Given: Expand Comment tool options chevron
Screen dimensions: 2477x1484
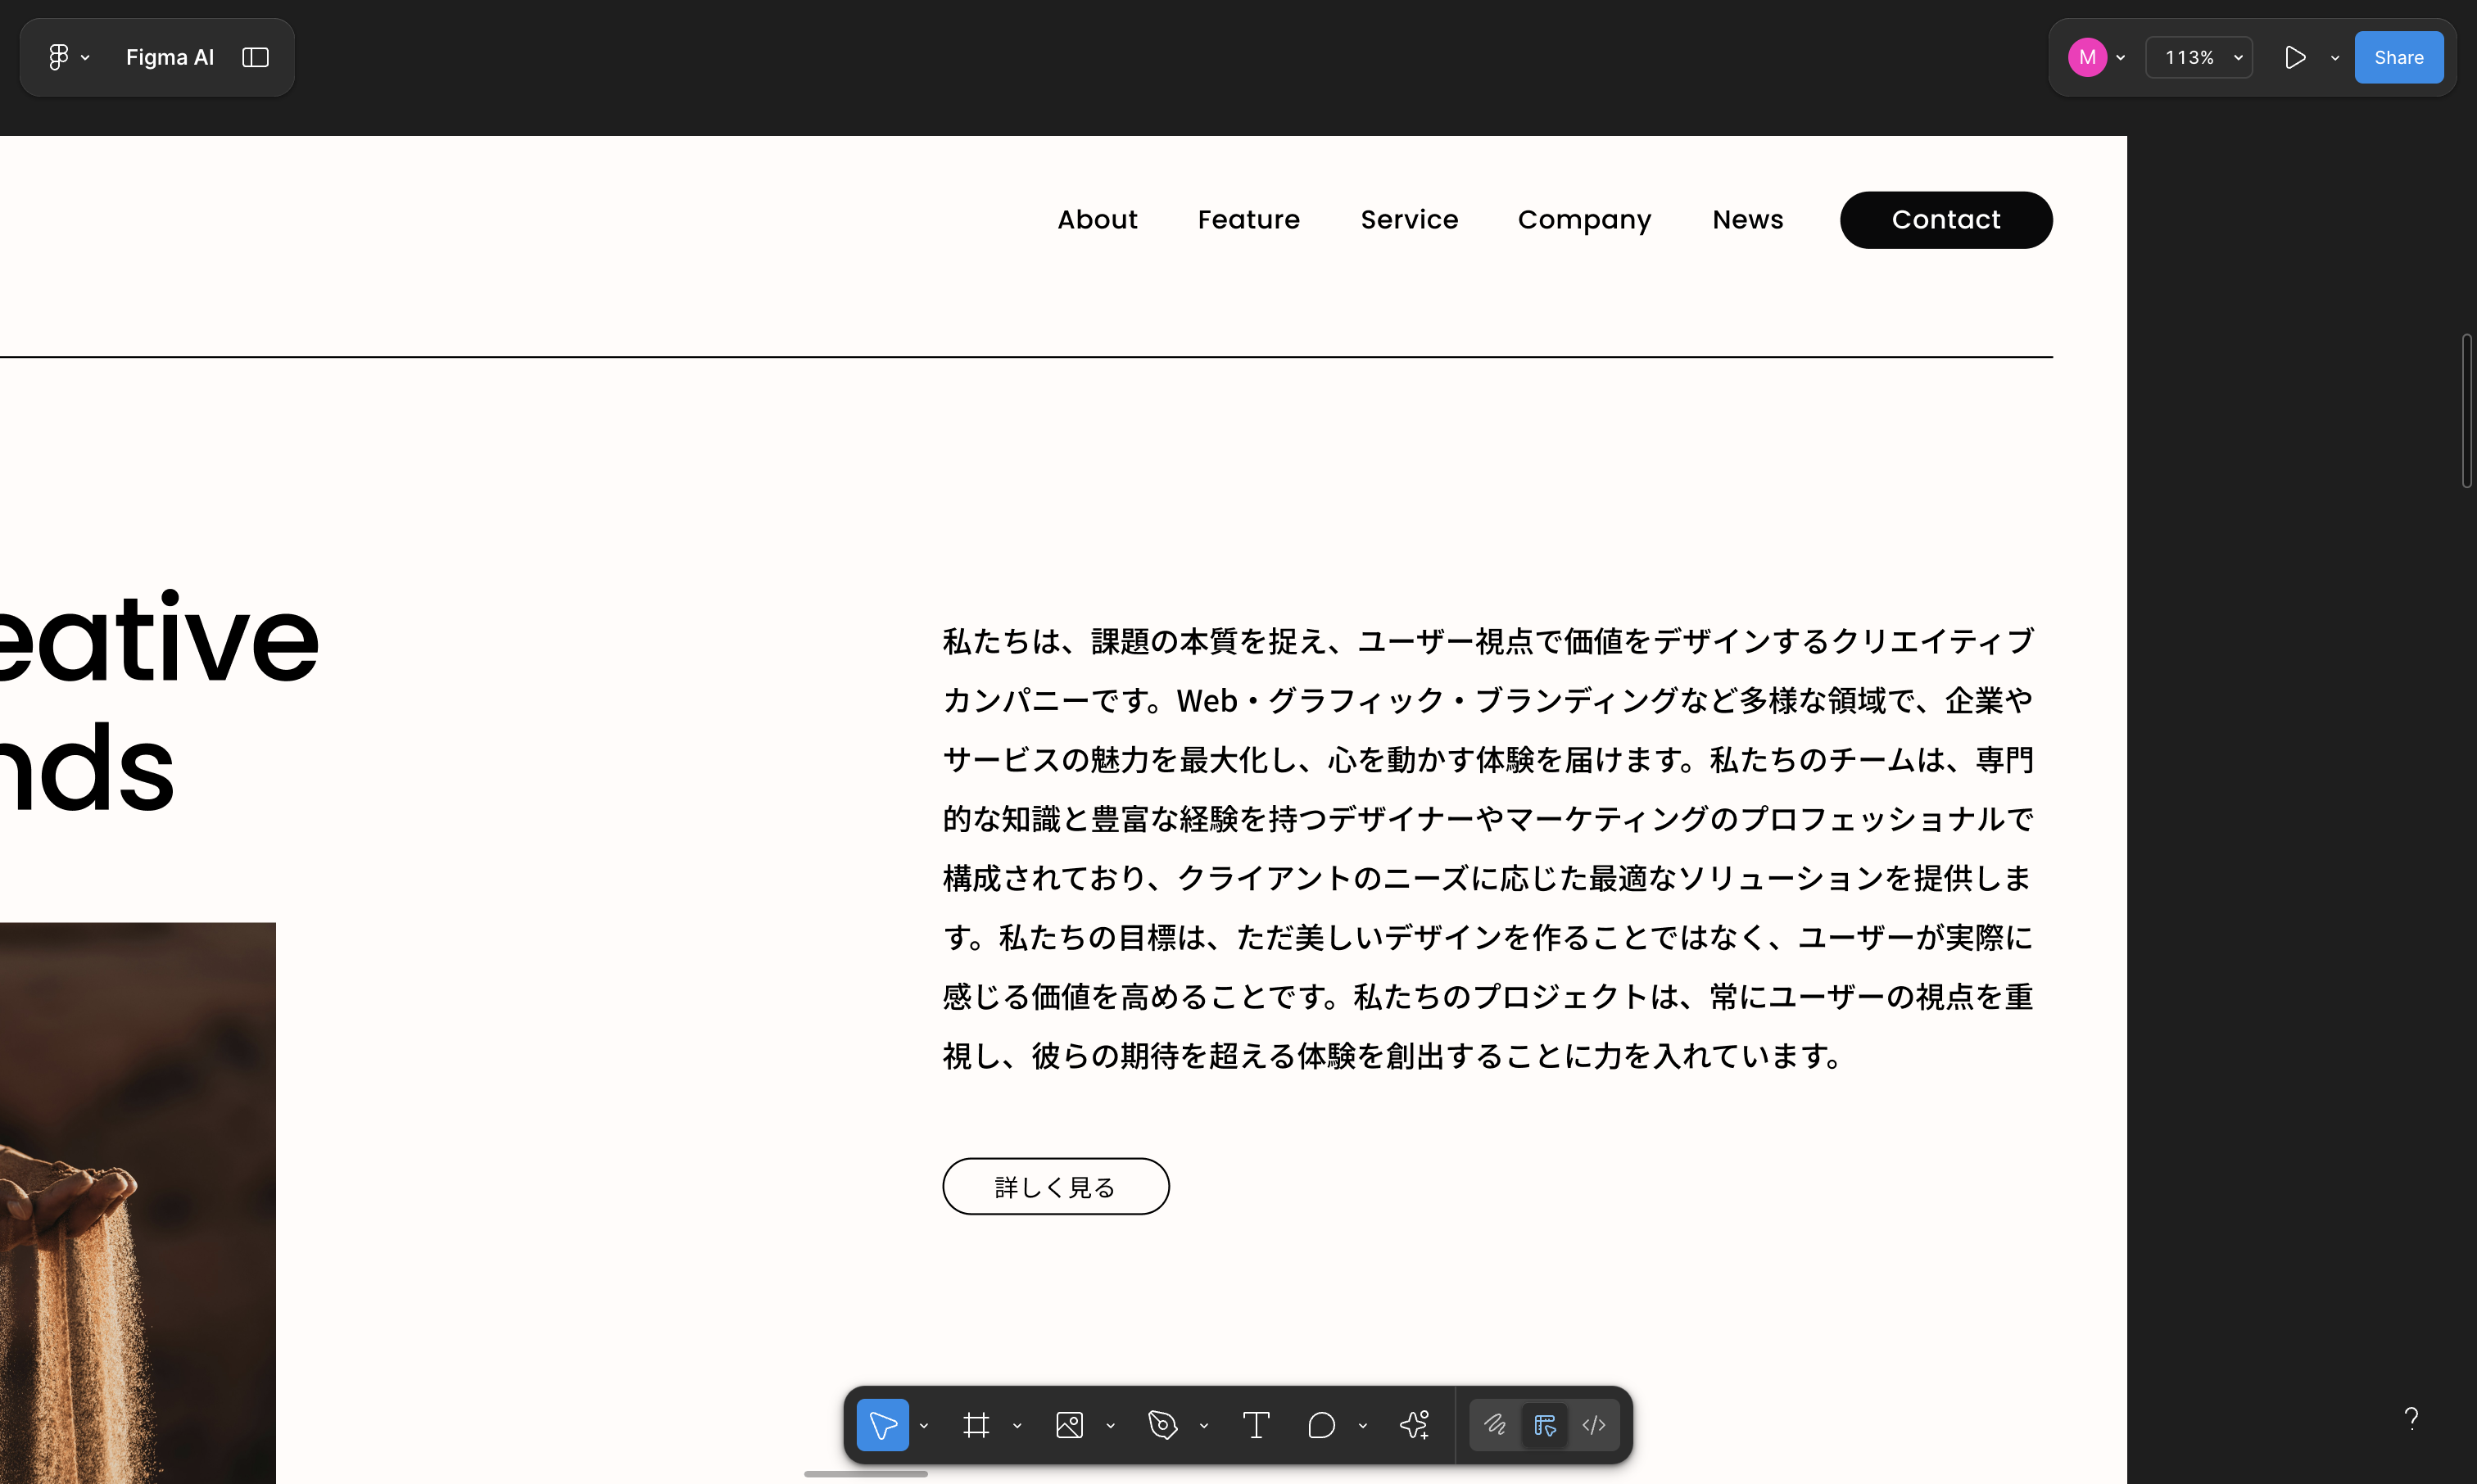Looking at the screenshot, I should coord(1362,1426).
